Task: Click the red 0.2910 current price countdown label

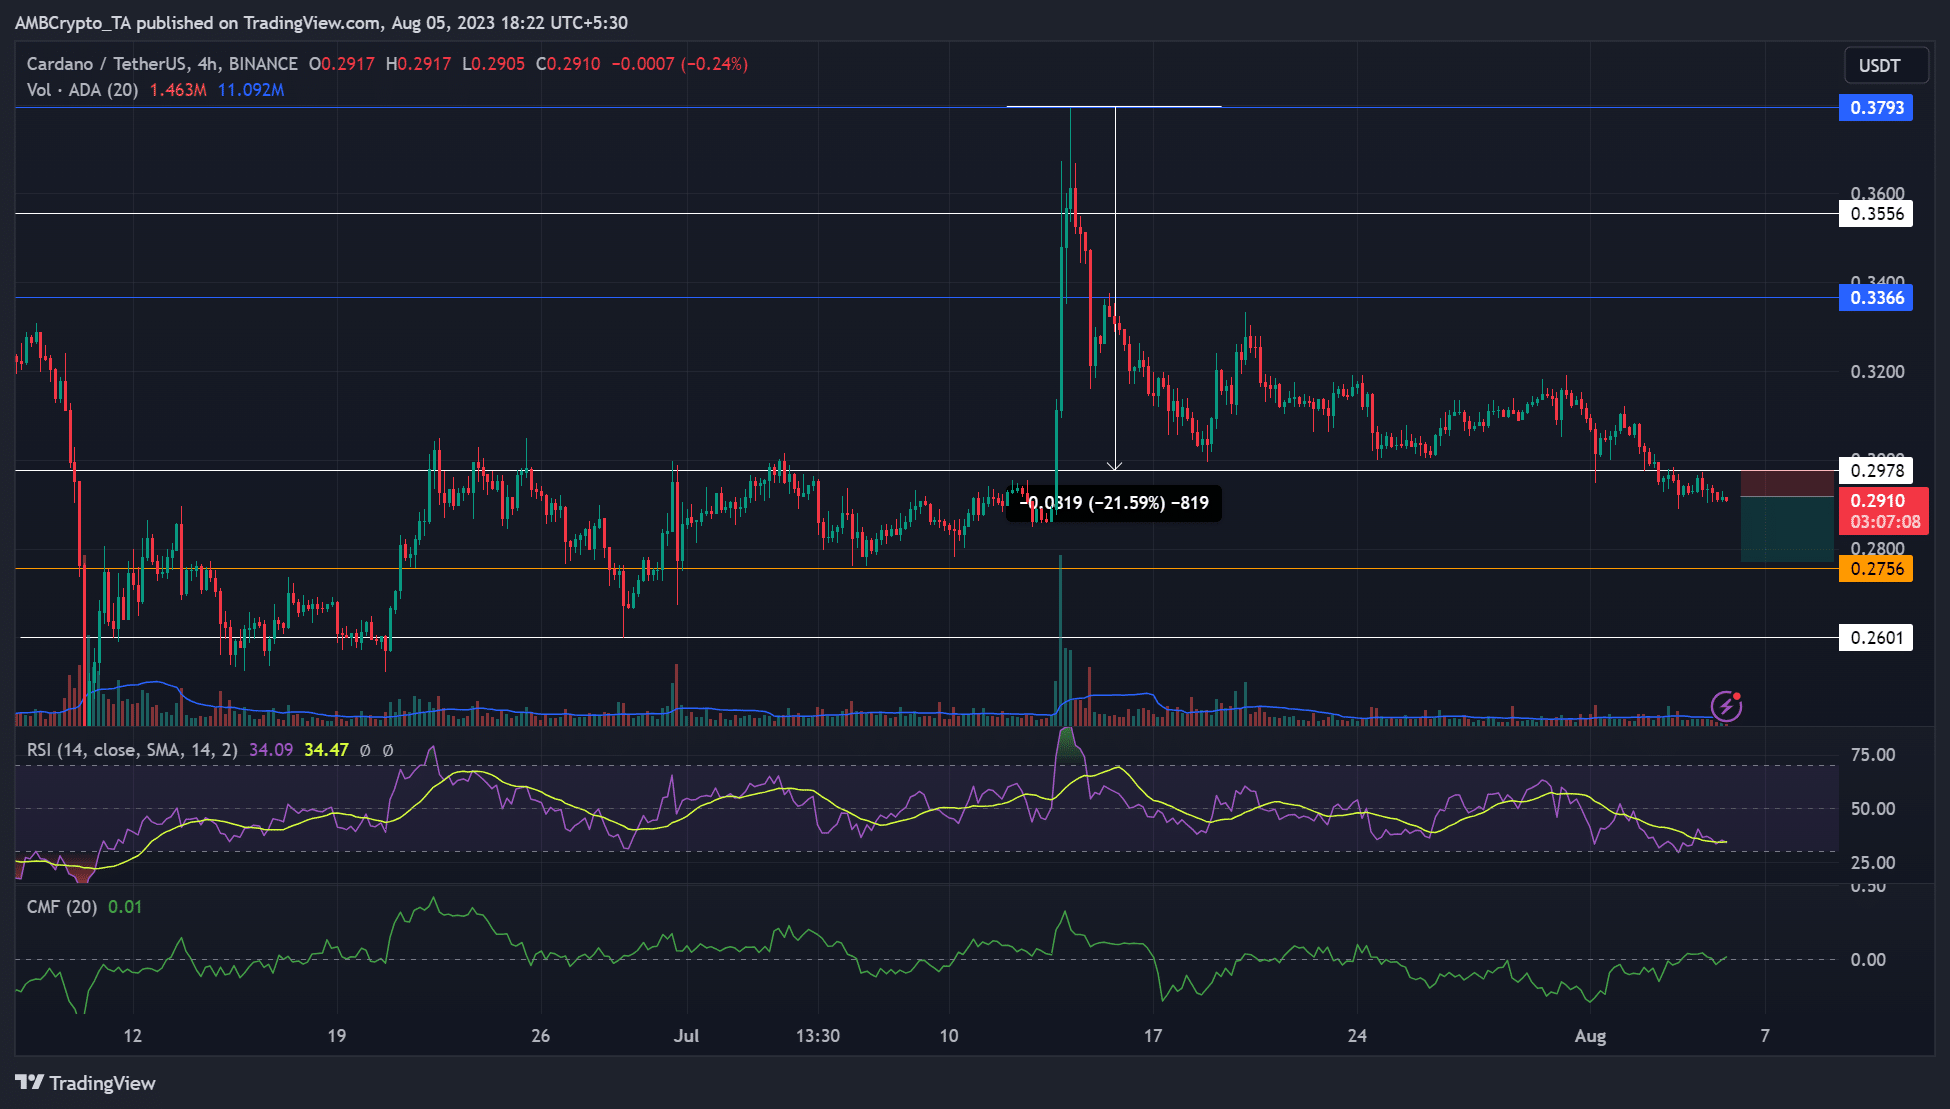Action: coord(1884,511)
